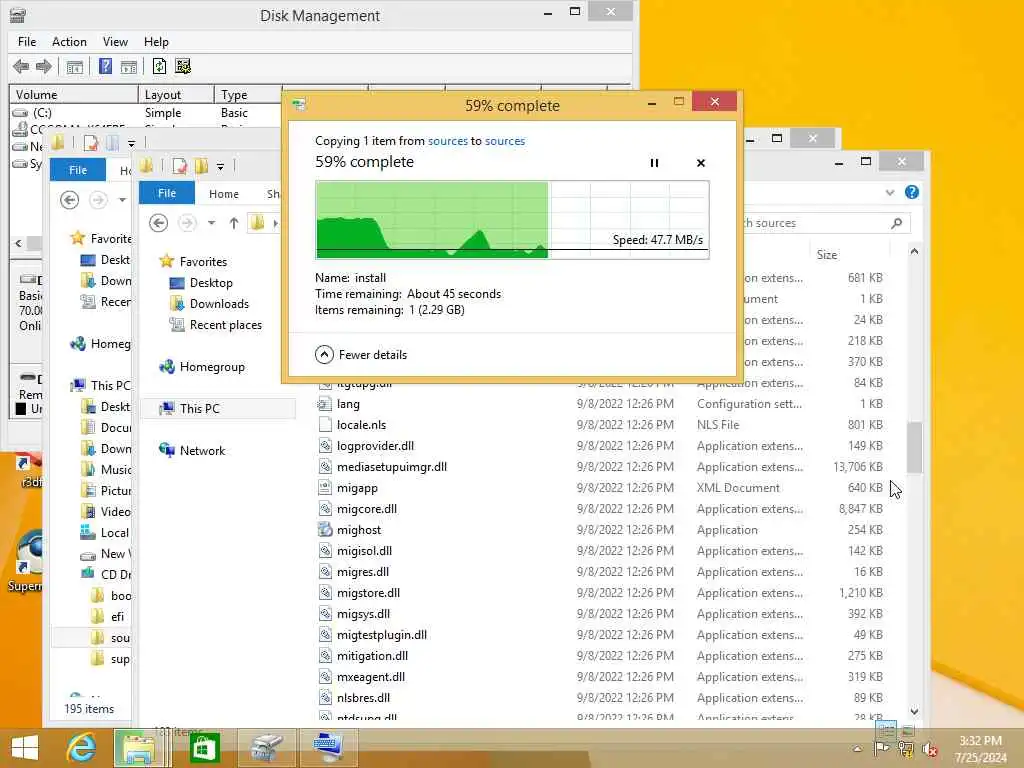This screenshot has width=1024, height=768.
Task: Sort files by Size column
Action: click(x=827, y=255)
